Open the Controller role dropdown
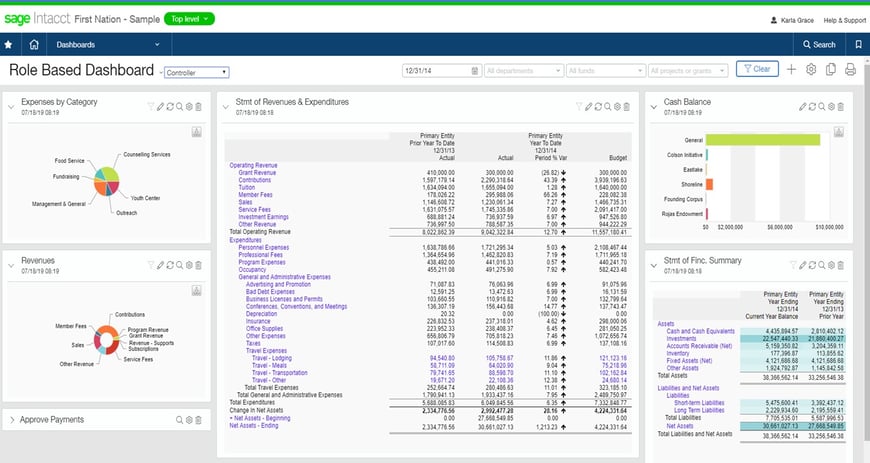The width and height of the screenshot is (870, 463). pyautogui.click(x=196, y=73)
